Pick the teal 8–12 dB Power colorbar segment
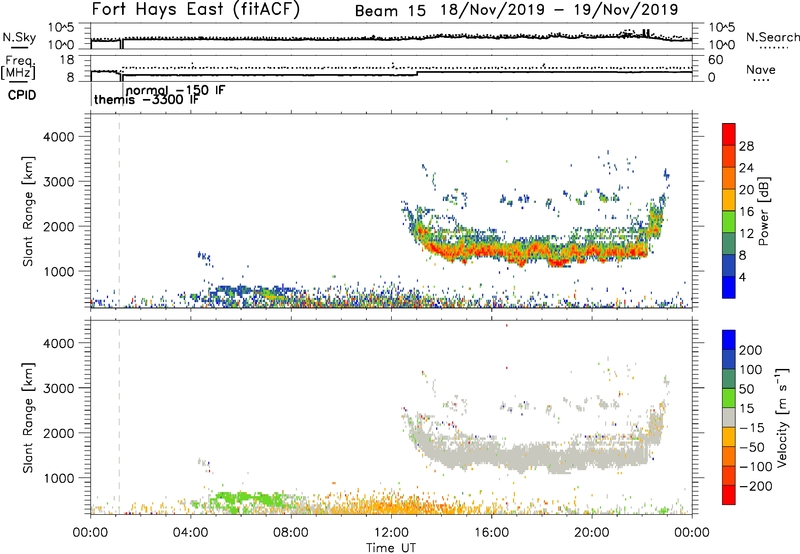Image resolution: width=800 pixels, height=554 pixels. (729, 244)
